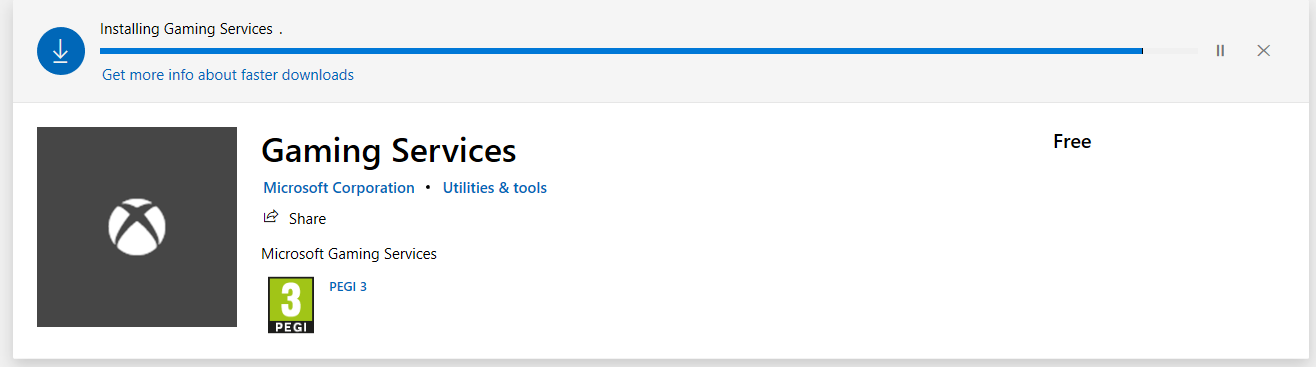
Task: Select the Installing Gaming Services status text
Action: (x=186, y=29)
